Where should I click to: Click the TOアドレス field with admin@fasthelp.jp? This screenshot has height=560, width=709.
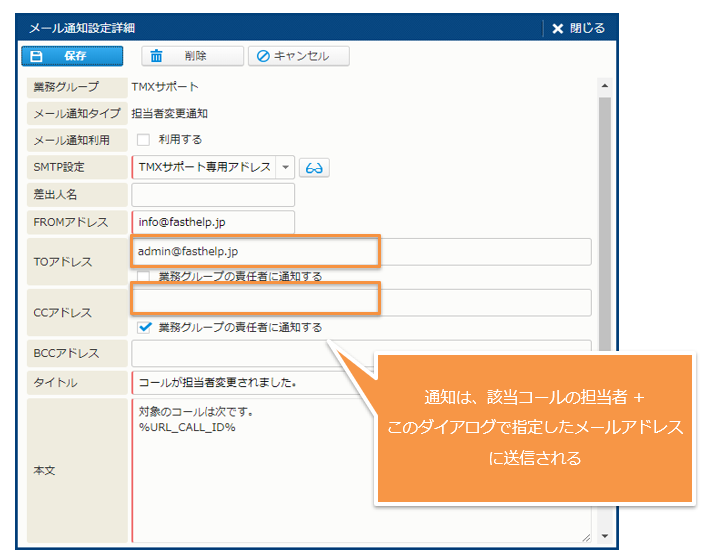tap(255, 251)
